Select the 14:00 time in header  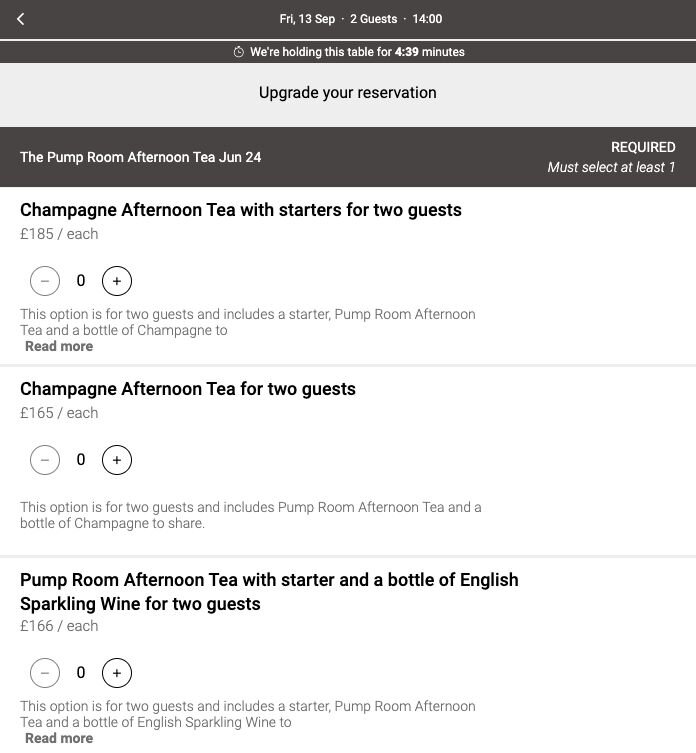[x=427, y=19]
